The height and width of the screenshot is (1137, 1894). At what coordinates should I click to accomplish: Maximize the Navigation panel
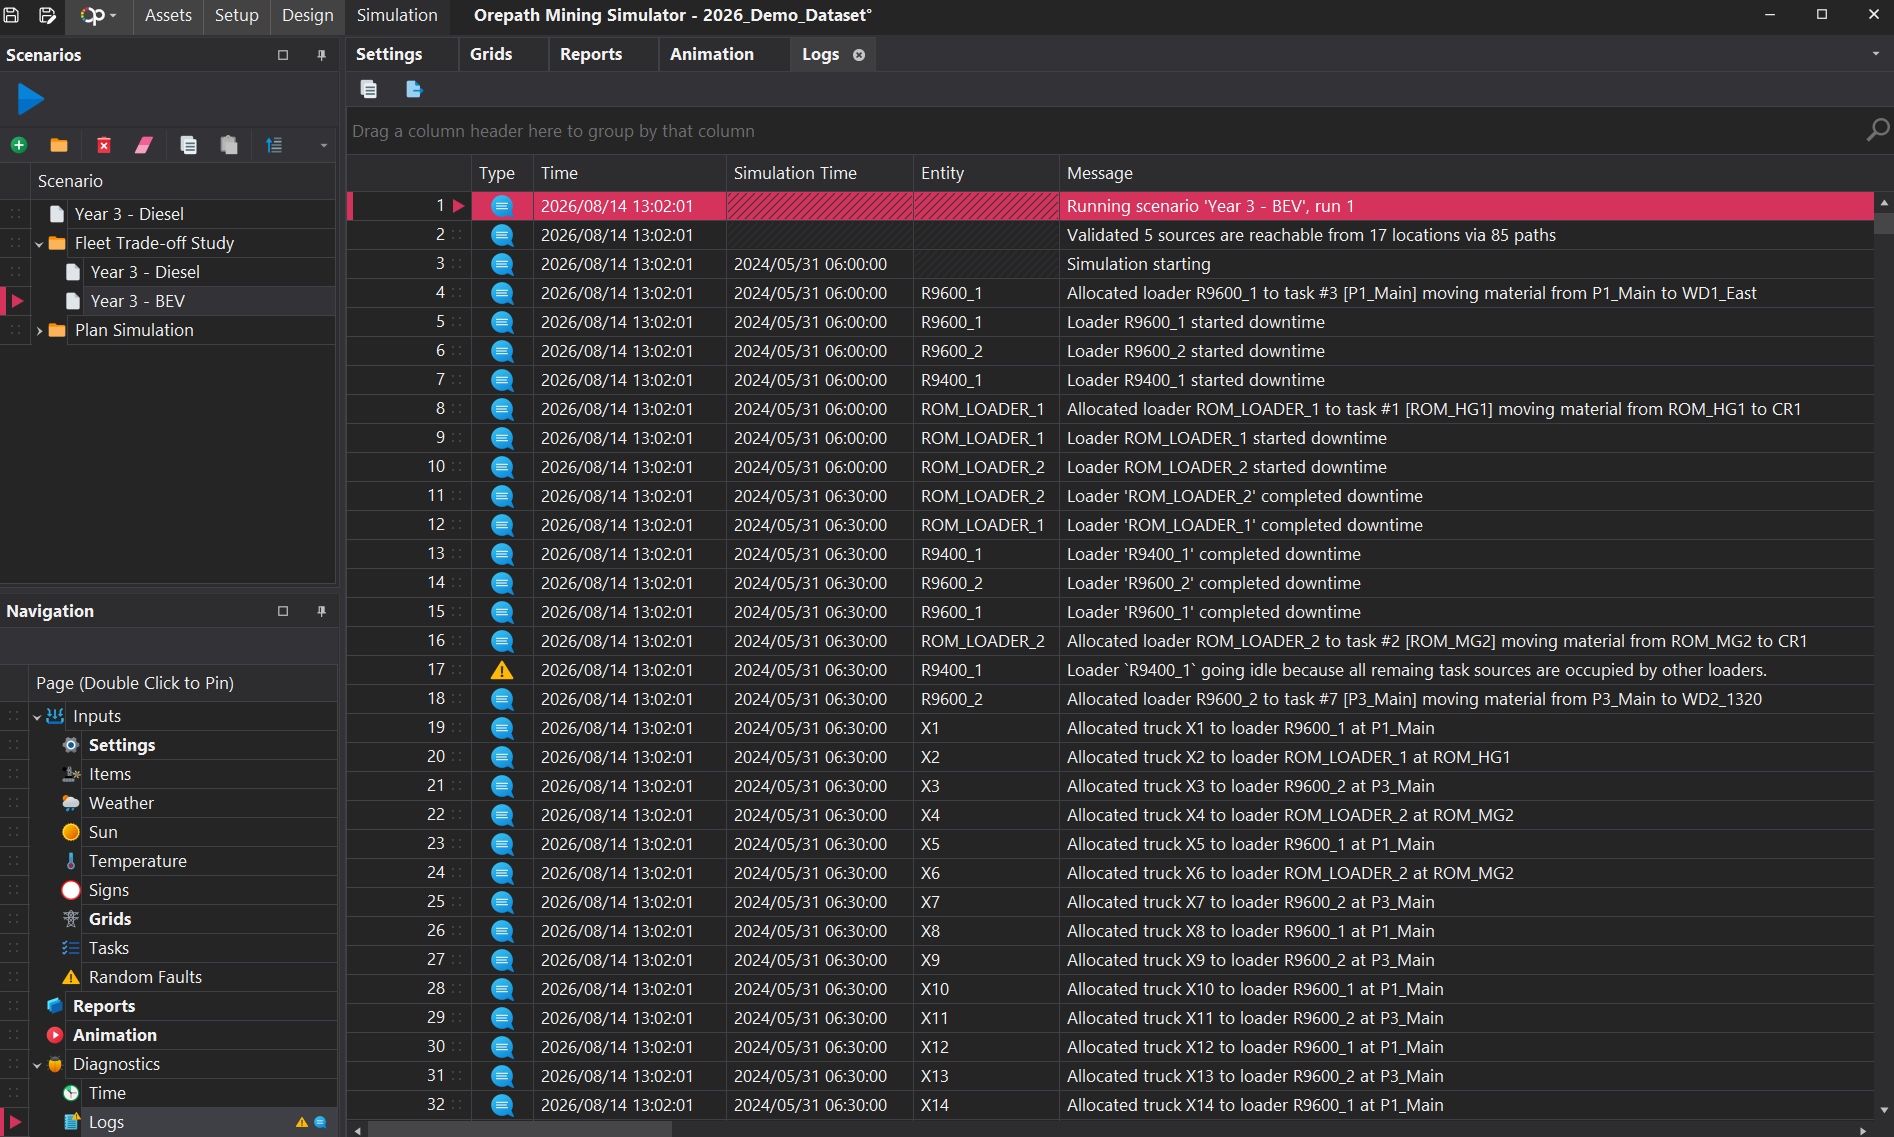coord(283,611)
